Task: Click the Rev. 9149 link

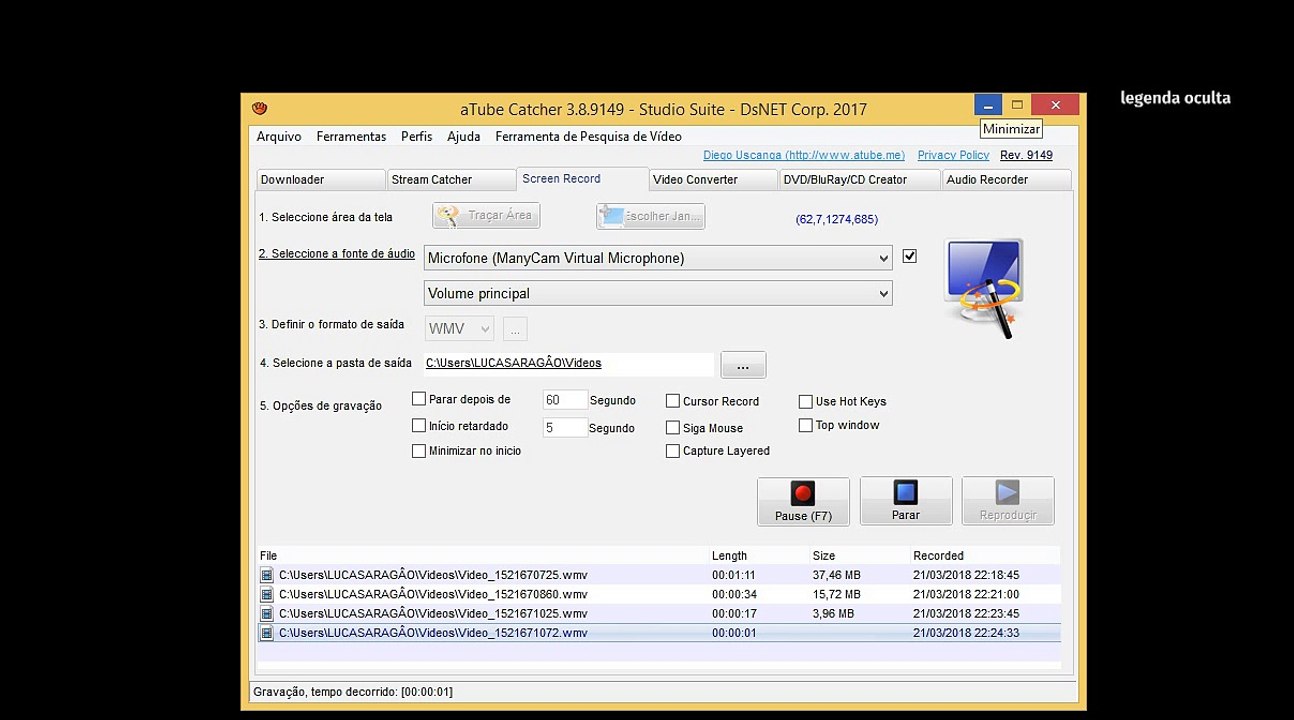Action: tap(1026, 155)
